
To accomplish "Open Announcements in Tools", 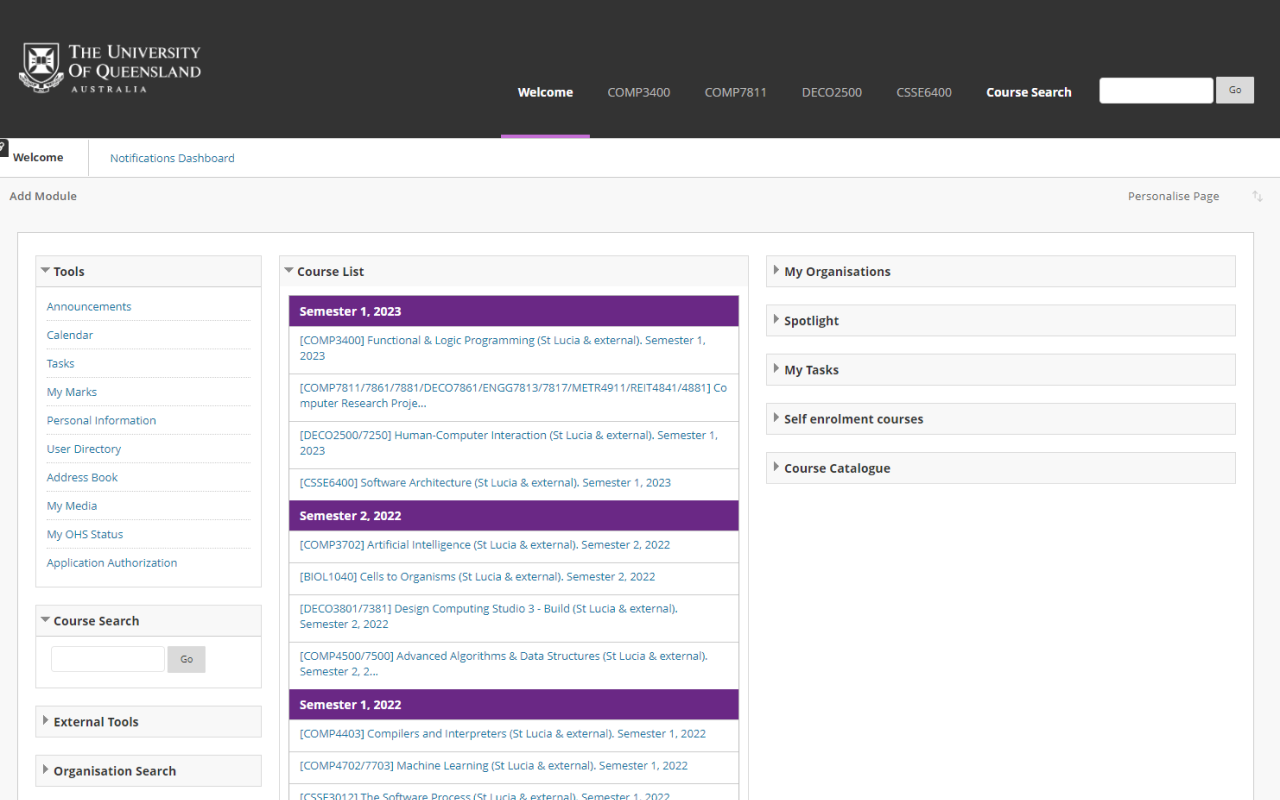I will (x=89, y=307).
